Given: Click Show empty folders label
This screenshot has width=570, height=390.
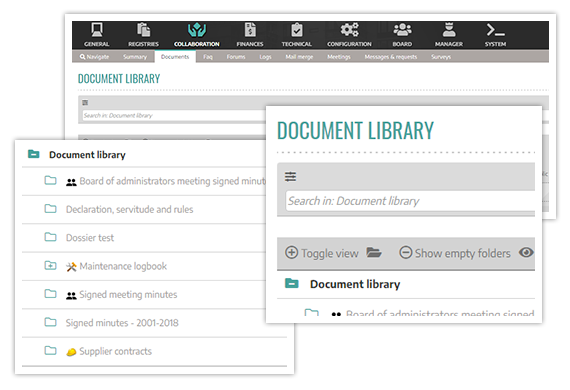Looking at the screenshot, I should [463, 253].
